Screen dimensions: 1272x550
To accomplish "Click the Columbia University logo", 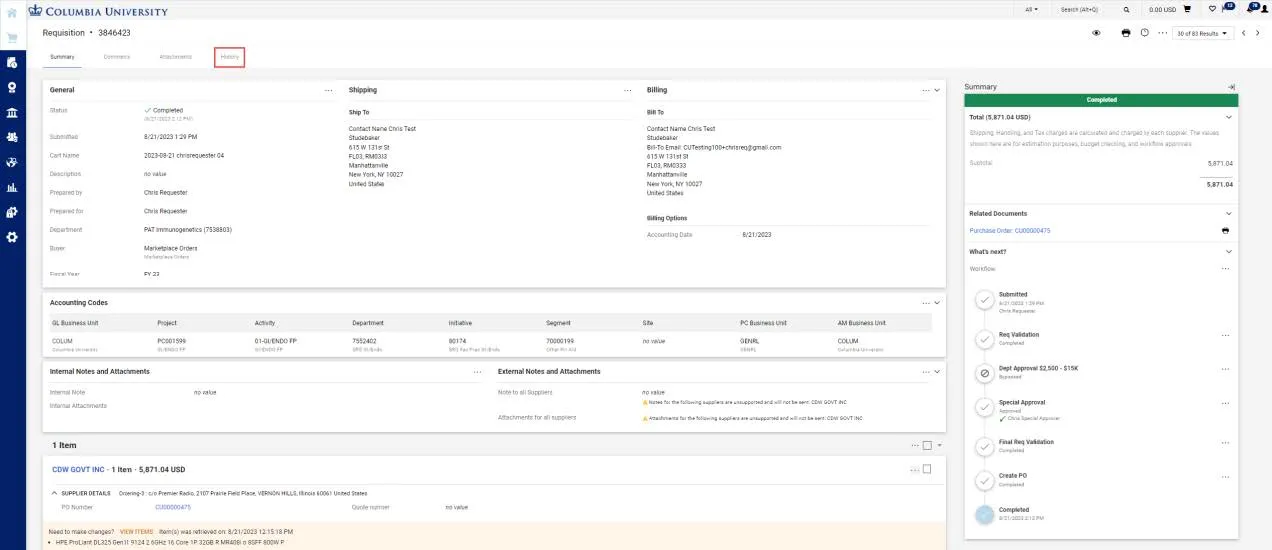I will coord(98,10).
